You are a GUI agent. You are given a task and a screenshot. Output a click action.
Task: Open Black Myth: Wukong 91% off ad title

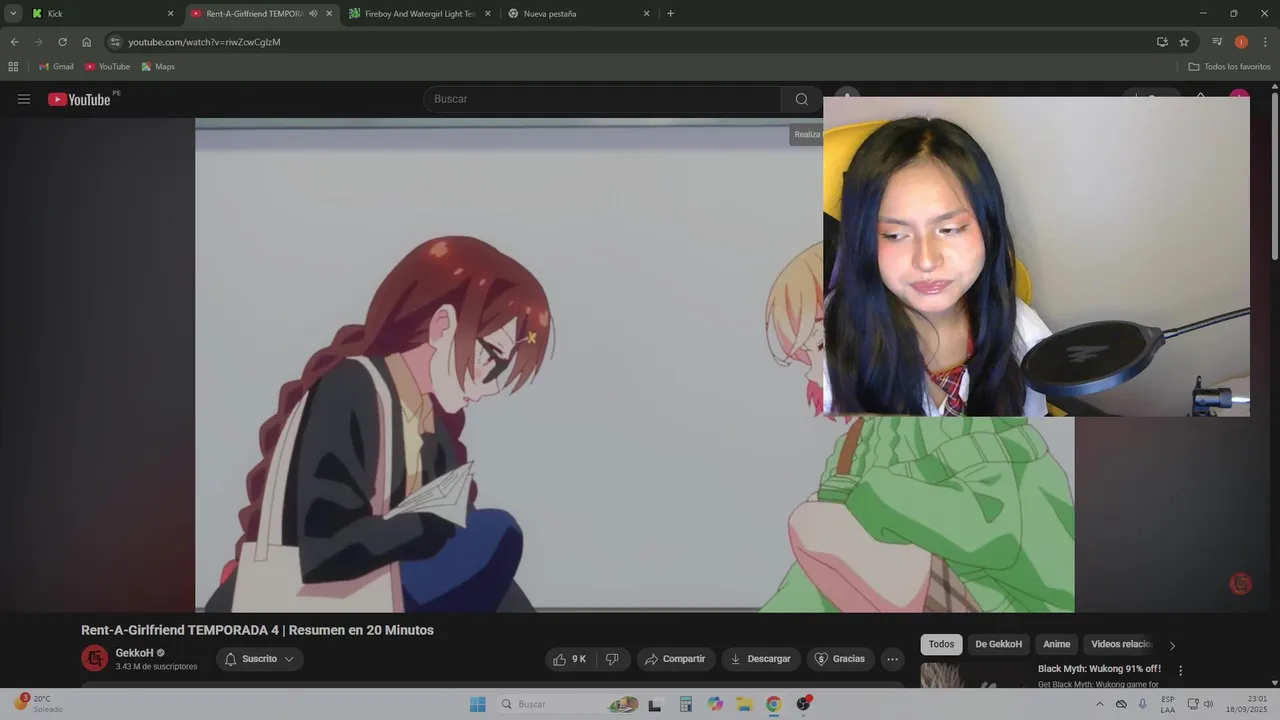point(1099,669)
